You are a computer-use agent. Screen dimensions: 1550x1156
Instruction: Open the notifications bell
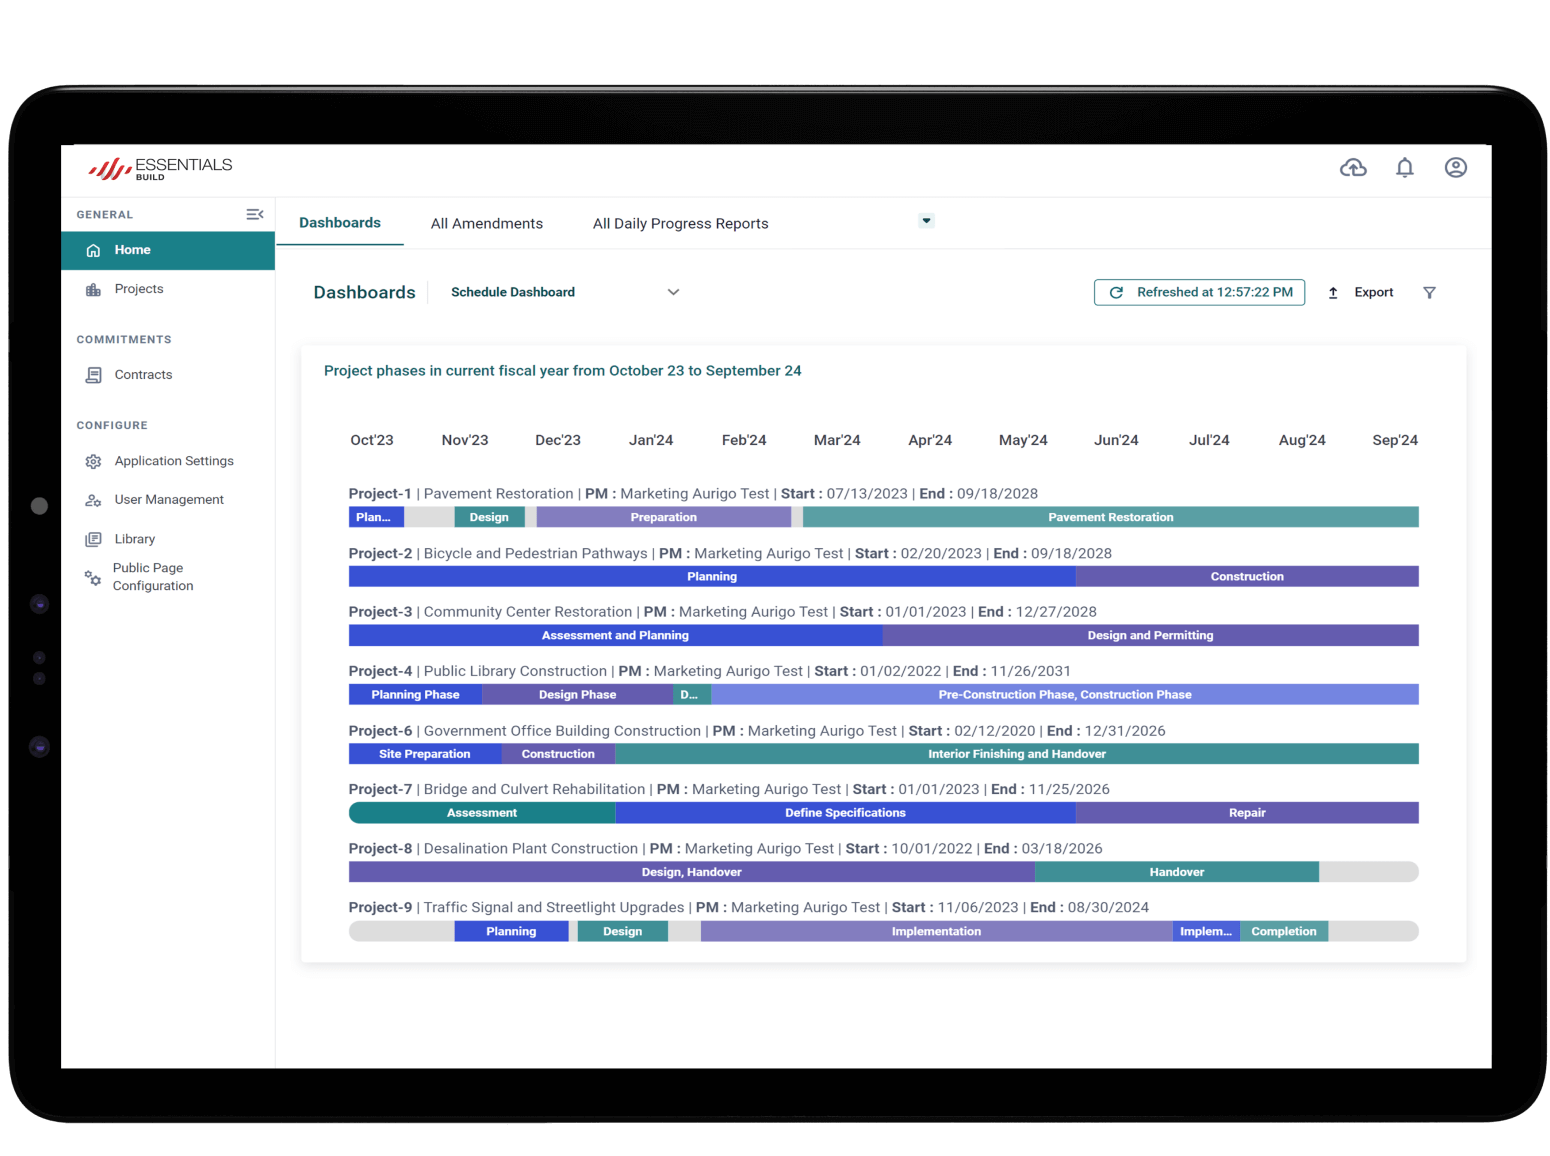click(x=1404, y=168)
